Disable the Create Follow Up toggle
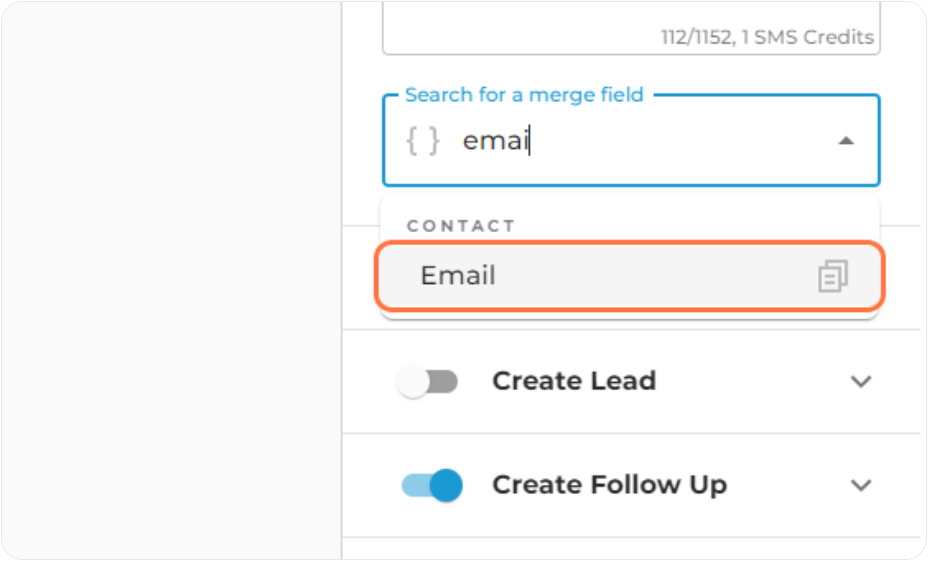The height and width of the screenshot is (563, 930). 432,486
